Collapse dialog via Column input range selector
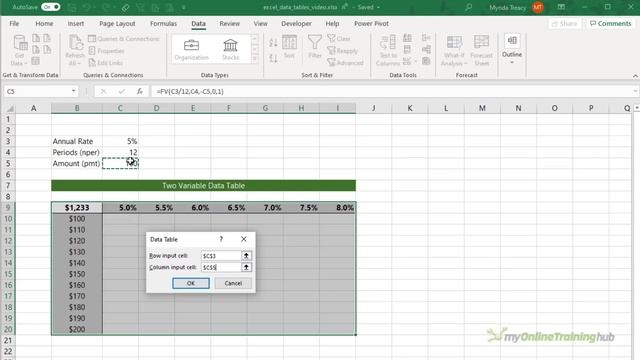The width and height of the screenshot is (640, 360). click(x=246, y=267)
